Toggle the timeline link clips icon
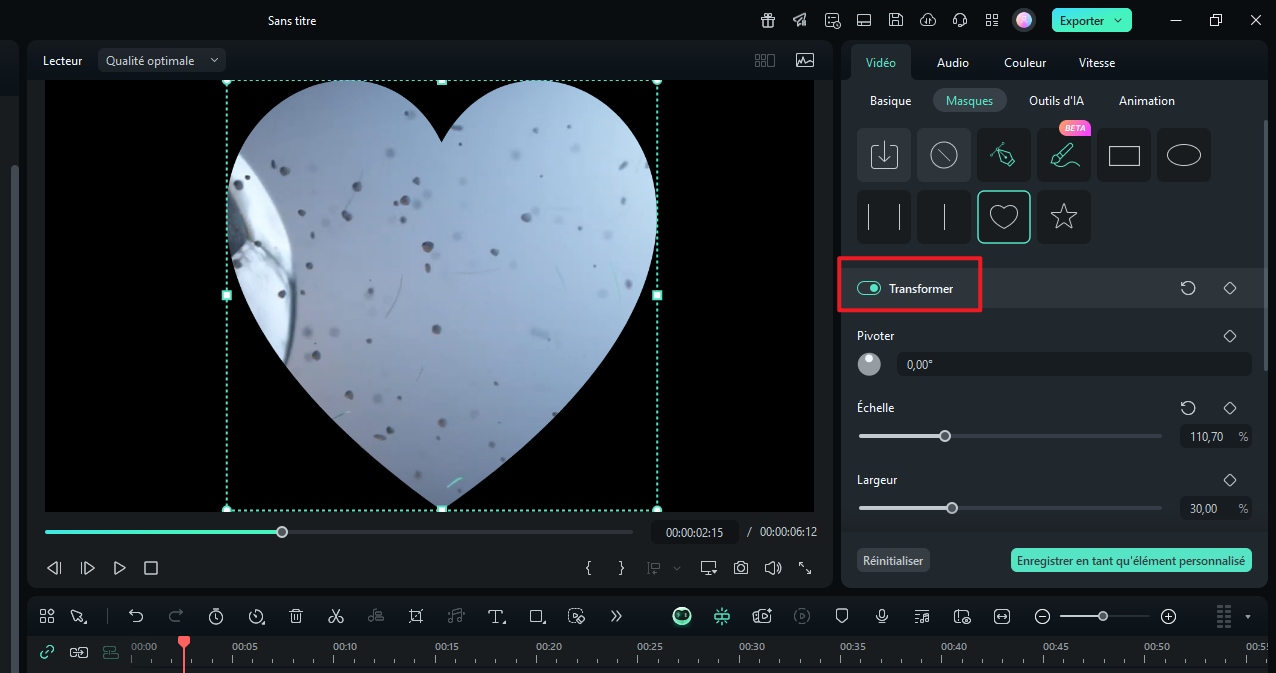This screenshot has height=673, width=1276. tap(47, 652)
